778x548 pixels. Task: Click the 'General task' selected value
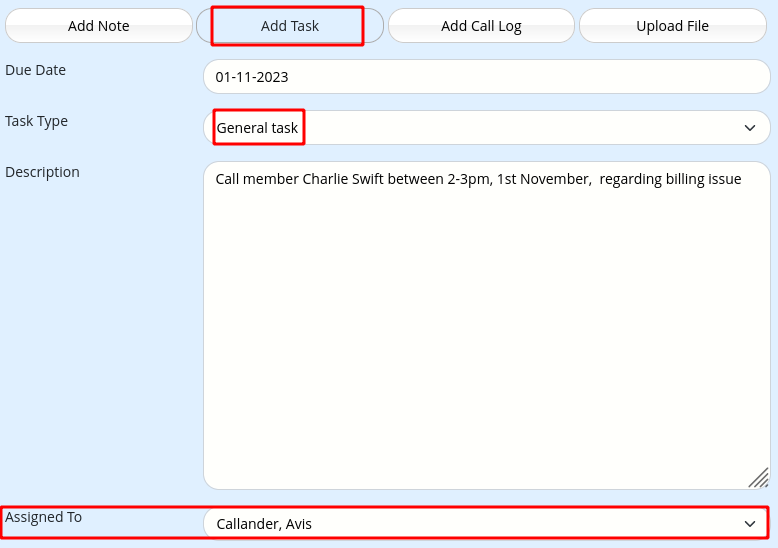coord(257,128)
